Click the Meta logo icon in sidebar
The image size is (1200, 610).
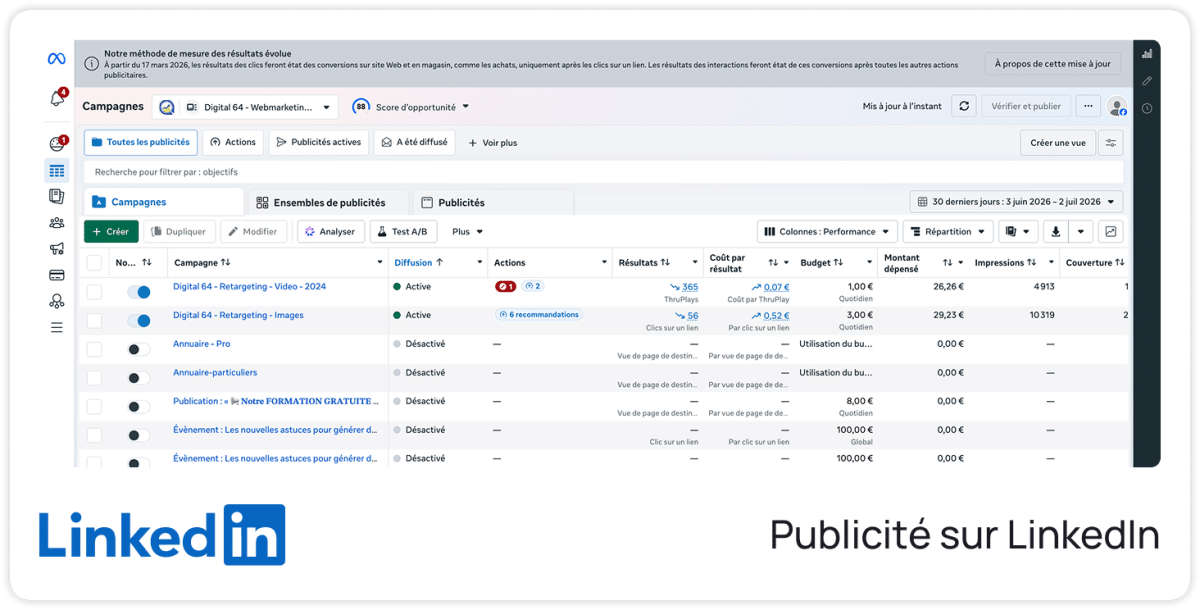(x=56, y=59)
